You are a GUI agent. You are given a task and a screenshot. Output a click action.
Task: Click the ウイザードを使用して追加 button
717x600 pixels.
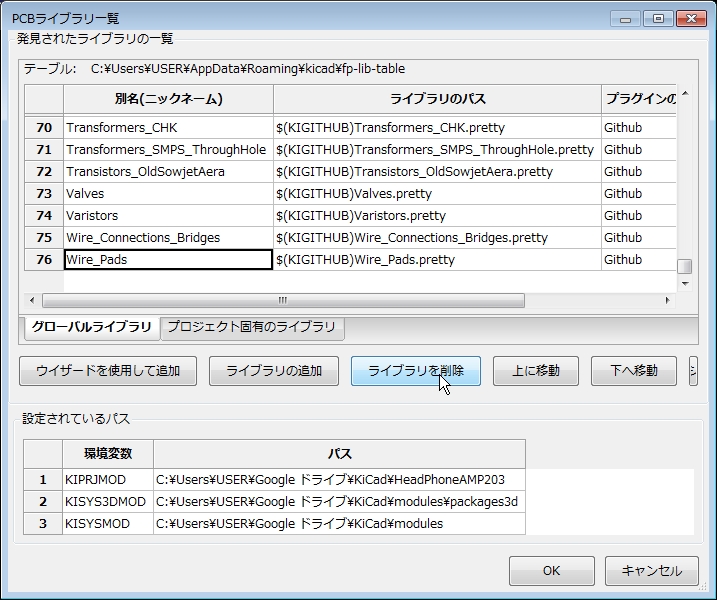pyautogui.click(x=108, y=371)
